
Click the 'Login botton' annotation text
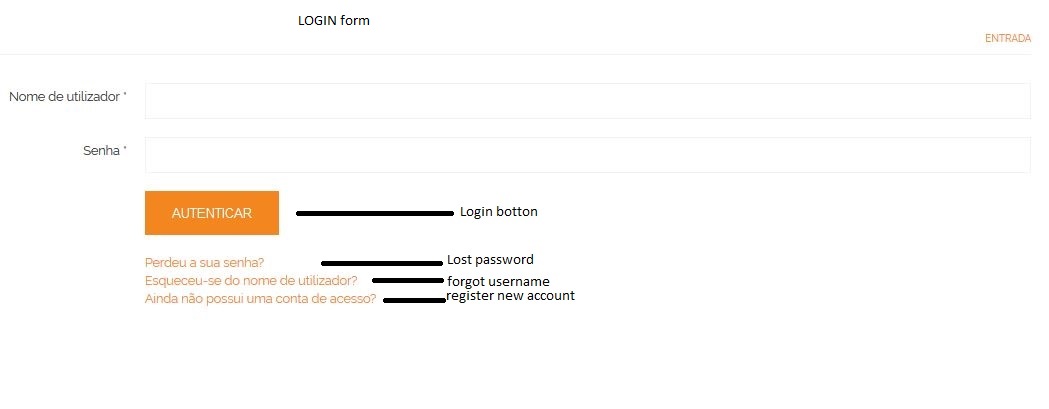pyautogui.click(x=498, y=212)
